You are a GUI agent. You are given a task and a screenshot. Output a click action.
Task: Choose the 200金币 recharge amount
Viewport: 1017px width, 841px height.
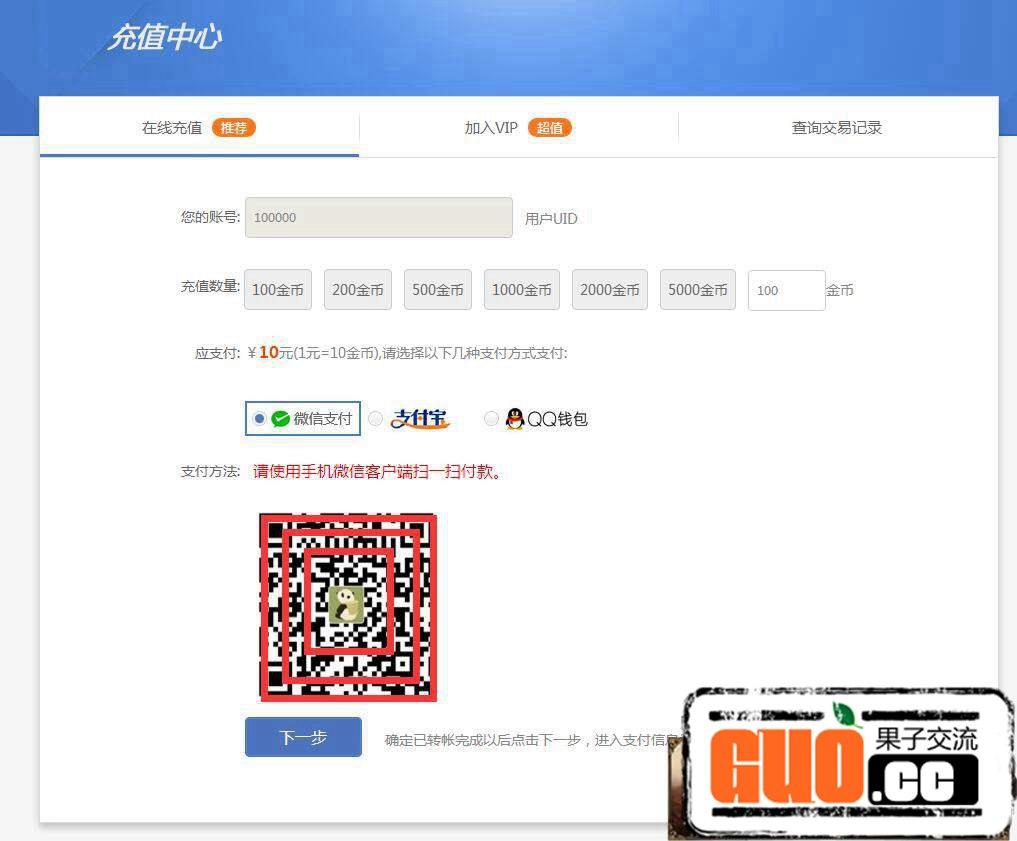click(358, 290)
